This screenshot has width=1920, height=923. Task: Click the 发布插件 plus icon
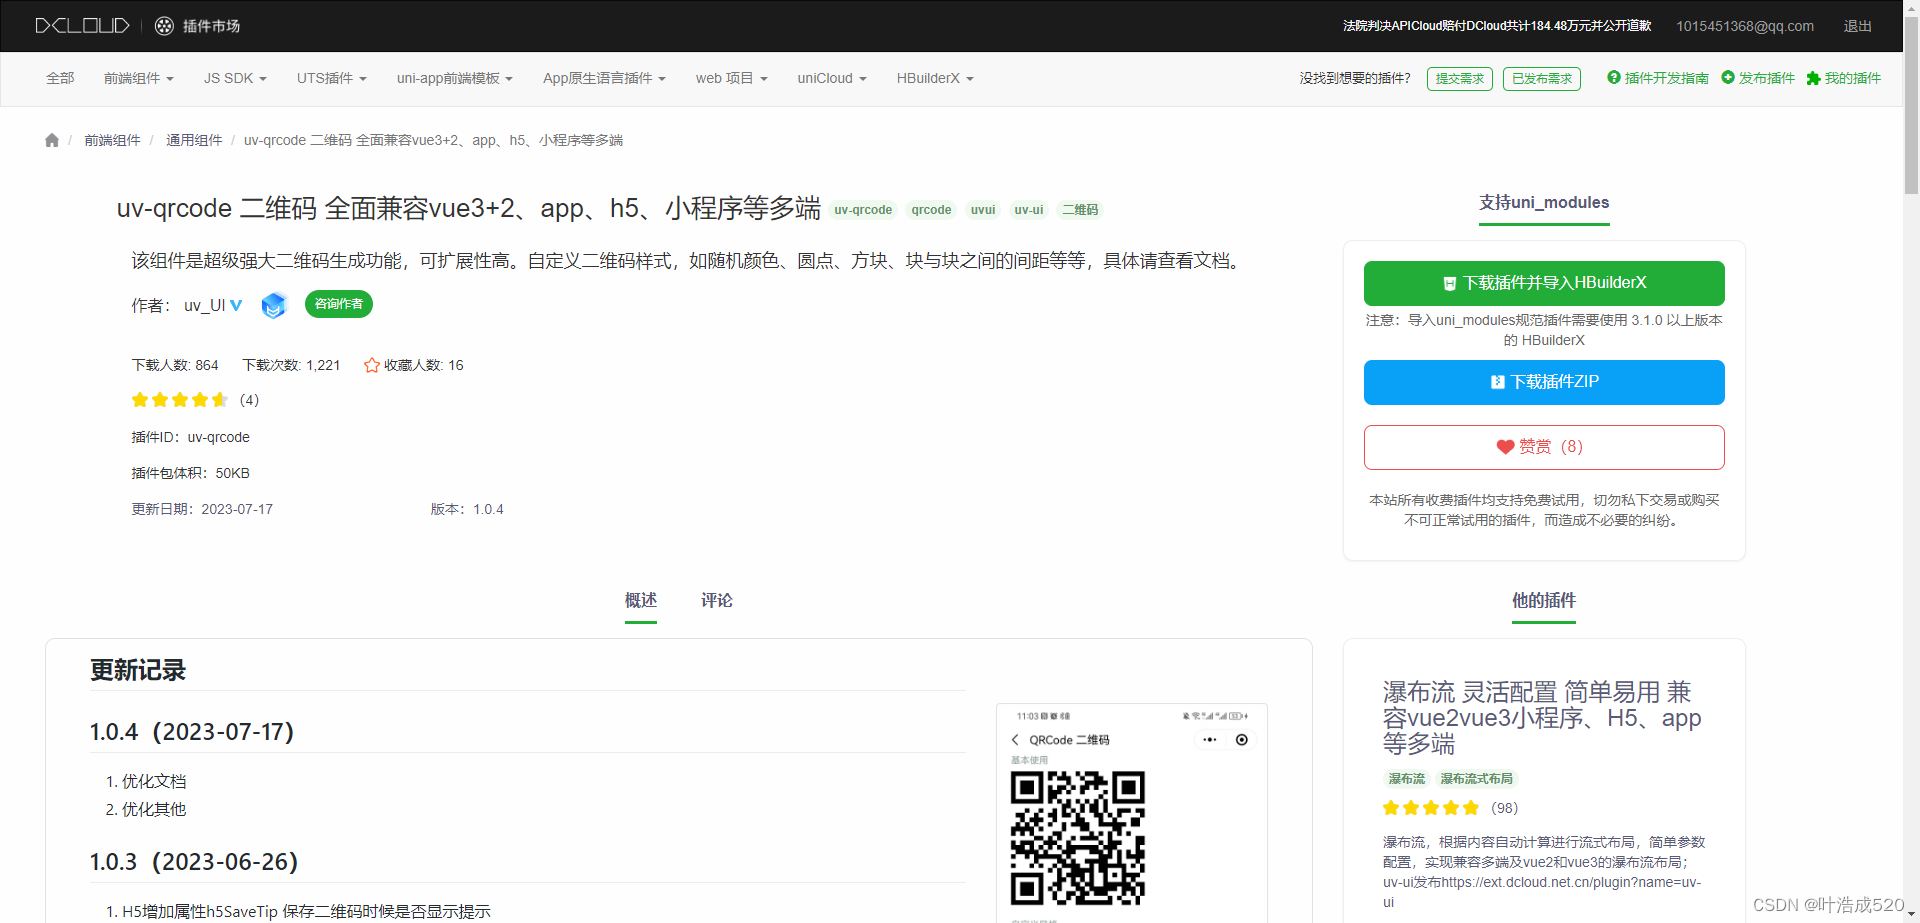(x=1727, y=77)
